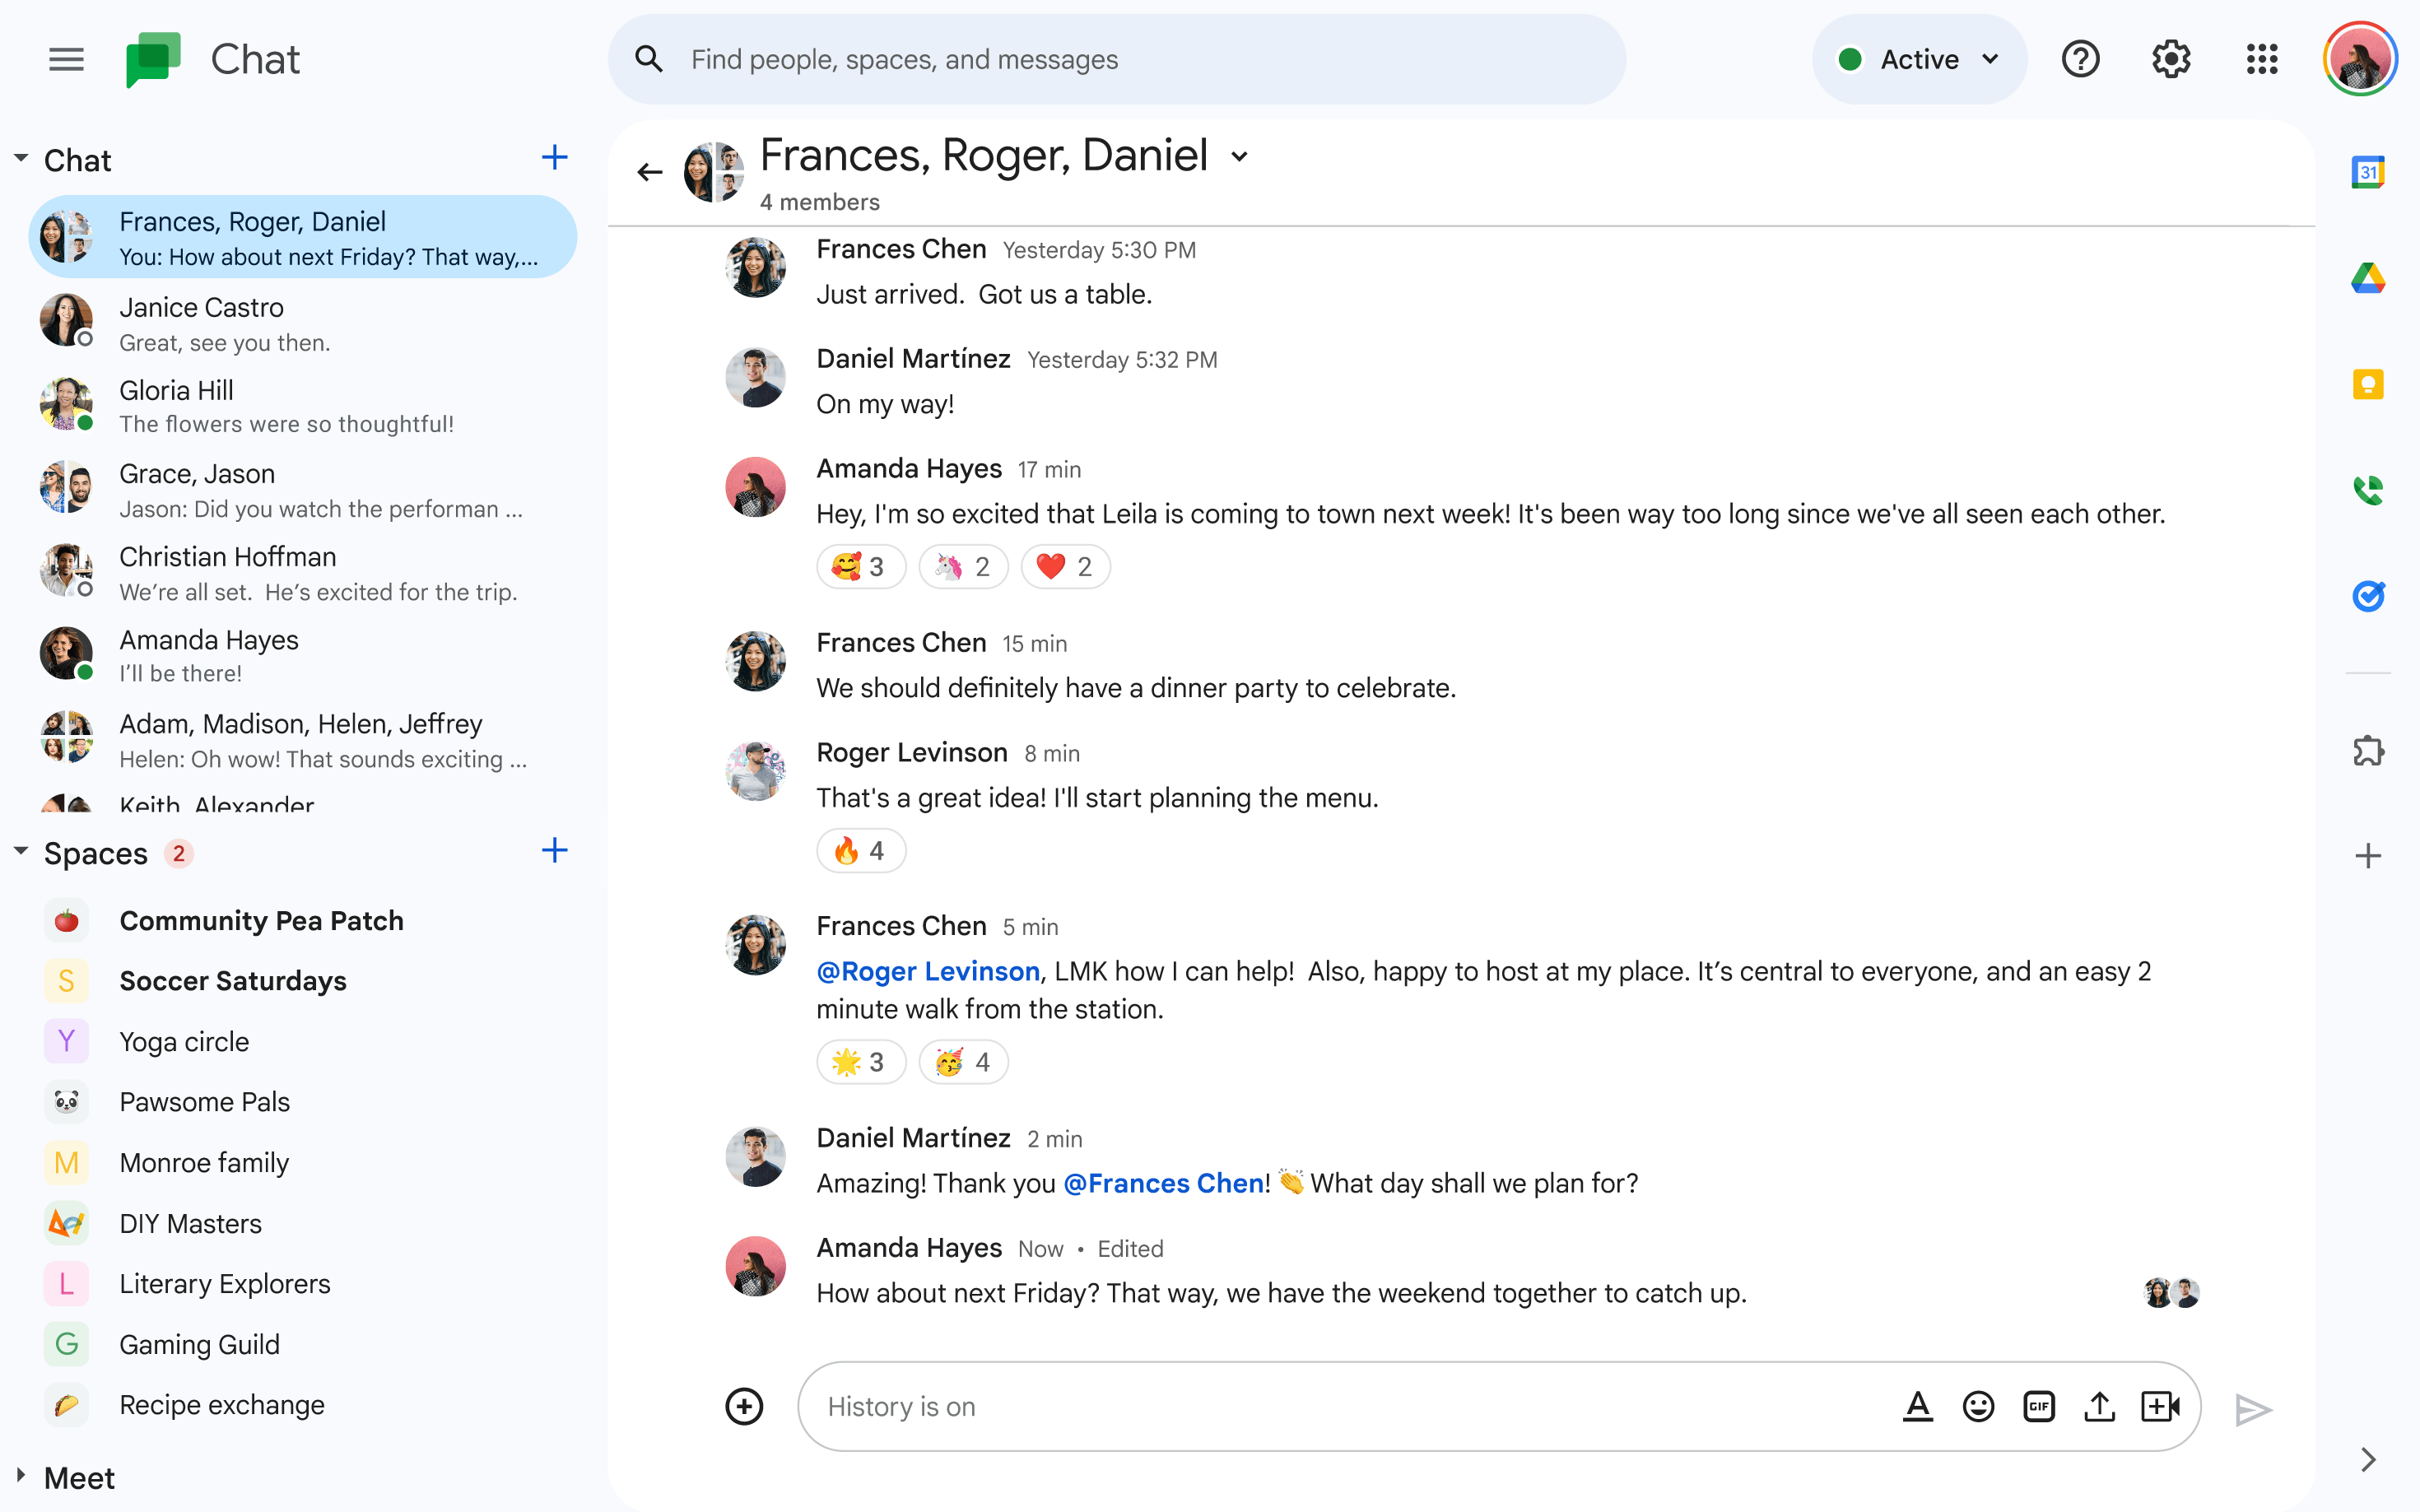
Task: Click the add new Chat button
Action: point(552,159)
